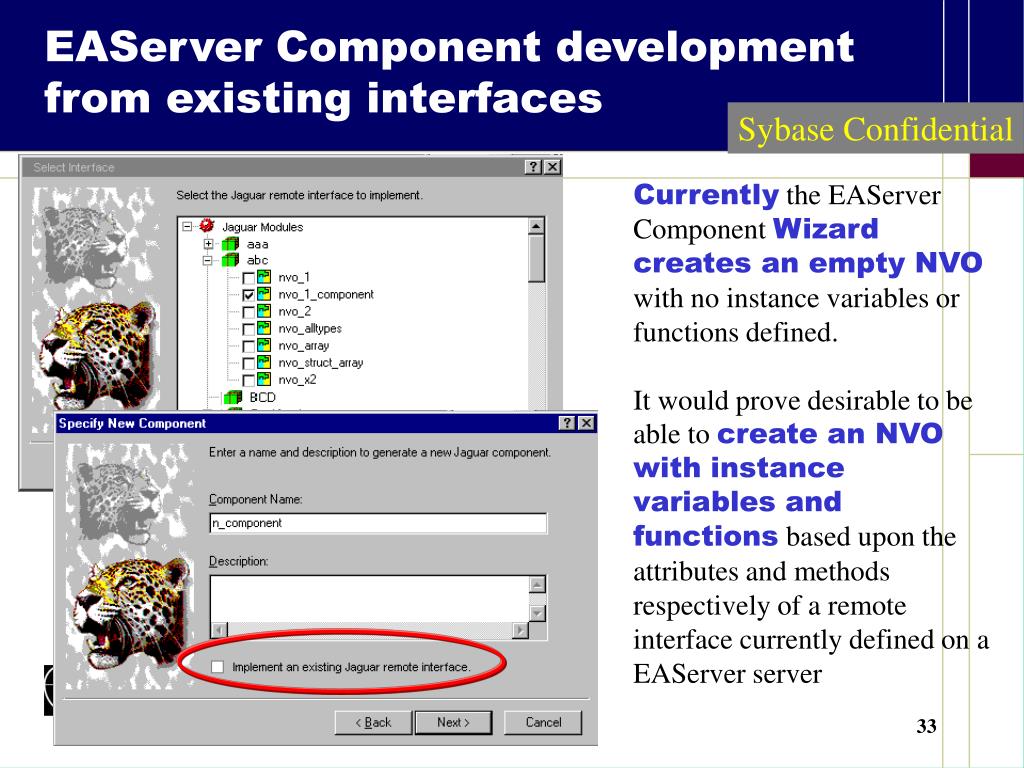Select the abc tree label
Viewport: 1024px width, 768px height.
point(257,261)
